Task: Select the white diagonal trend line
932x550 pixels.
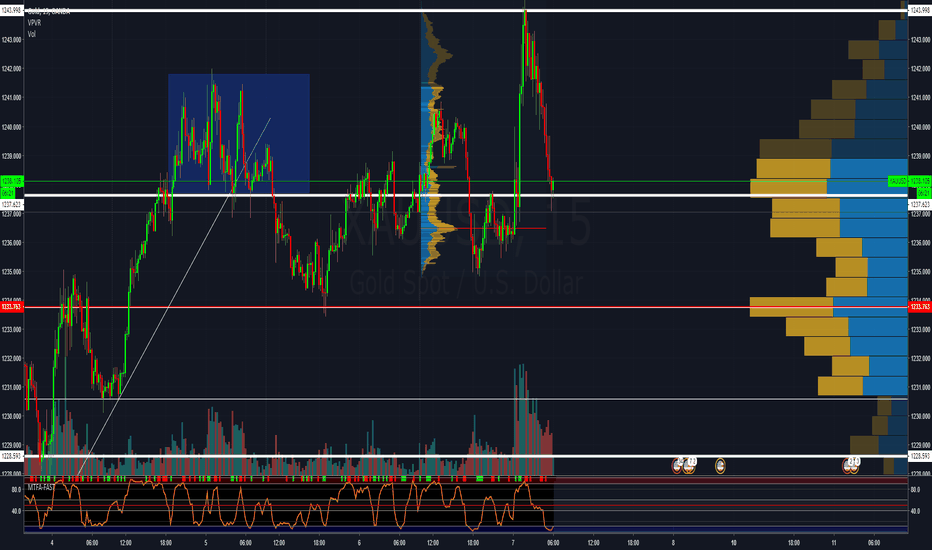Action: point(172,298)
